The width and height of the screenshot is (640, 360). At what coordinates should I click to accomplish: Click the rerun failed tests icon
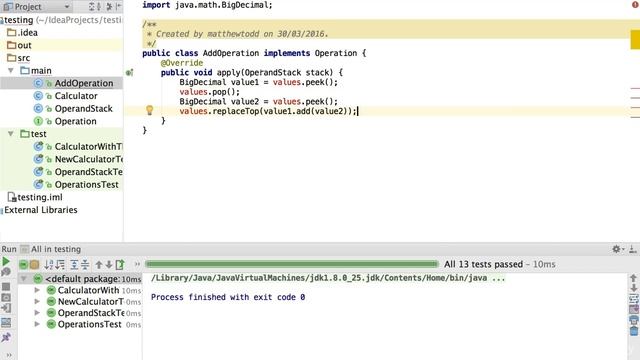point(6,272)
